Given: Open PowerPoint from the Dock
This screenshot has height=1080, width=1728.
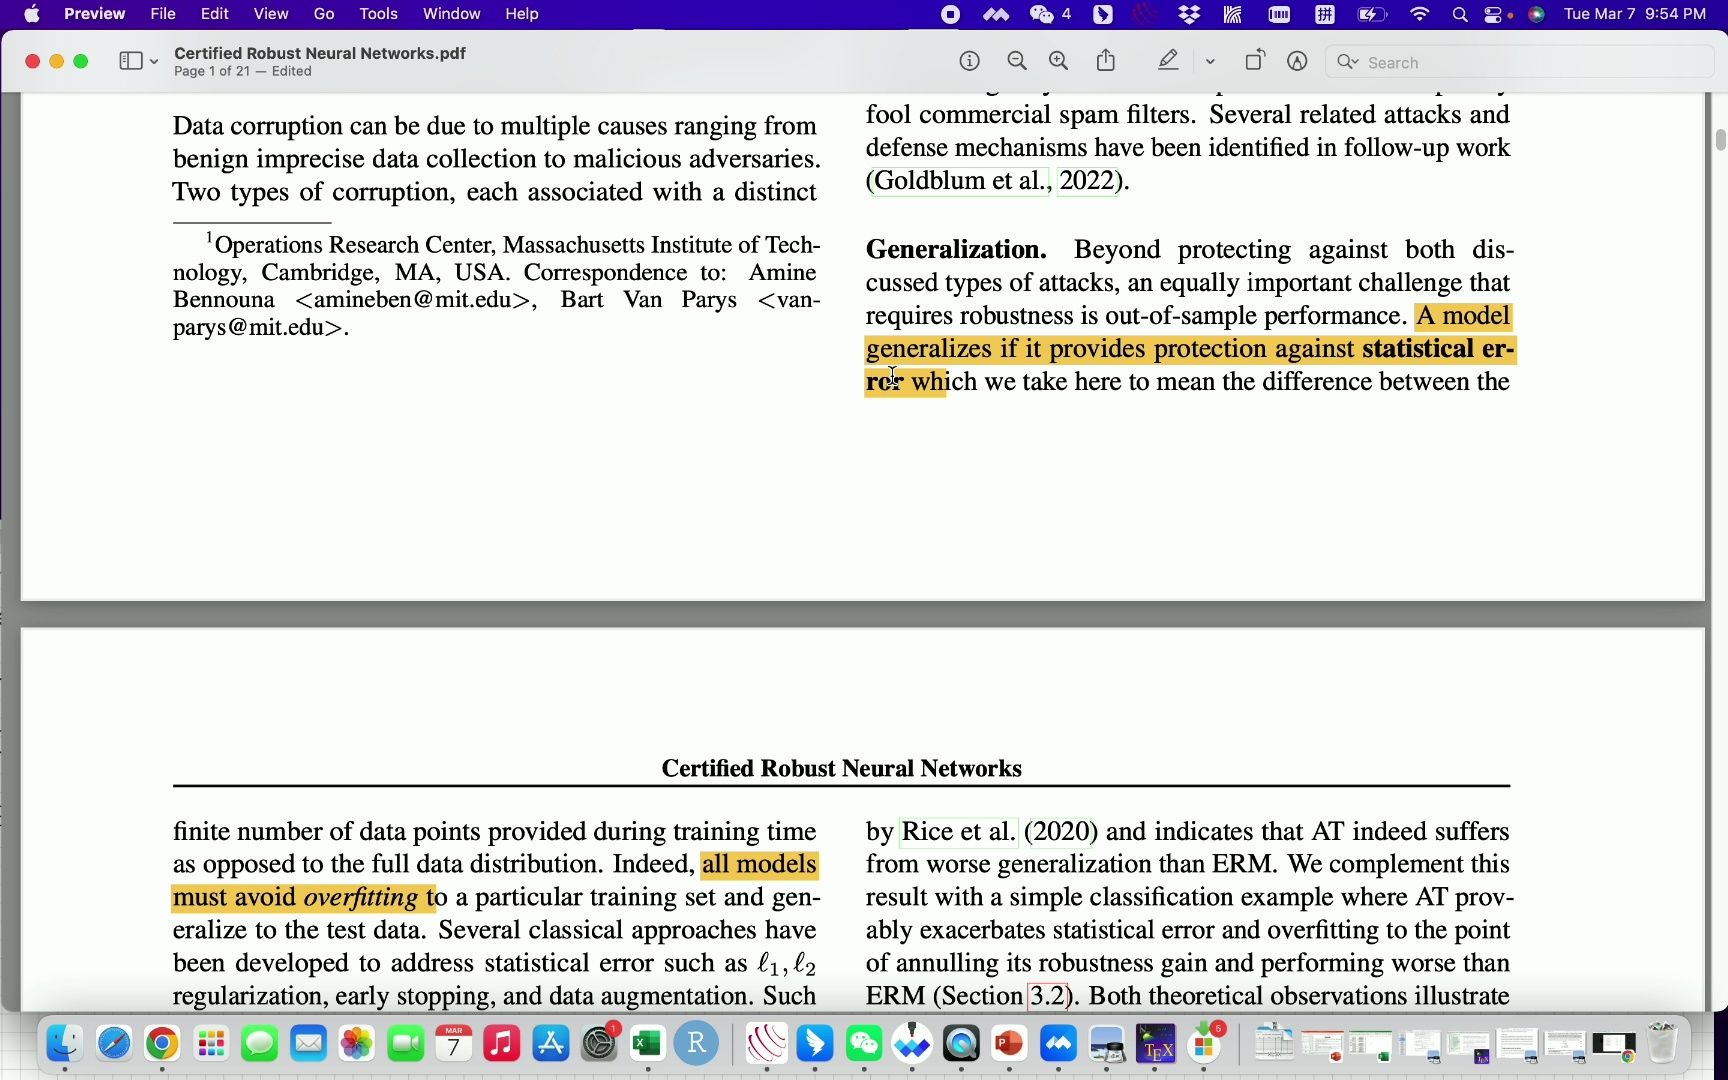Looking at the screenshot, I should pyautogui.click(x=1009, y=1044).
